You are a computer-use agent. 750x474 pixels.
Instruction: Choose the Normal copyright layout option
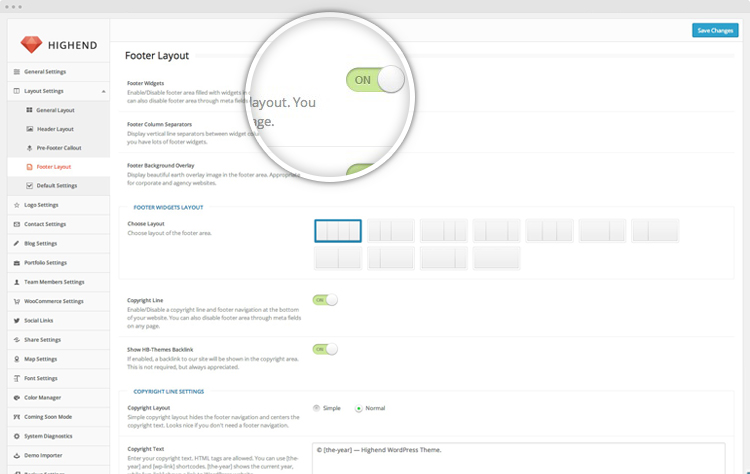(x=359, y=408)
